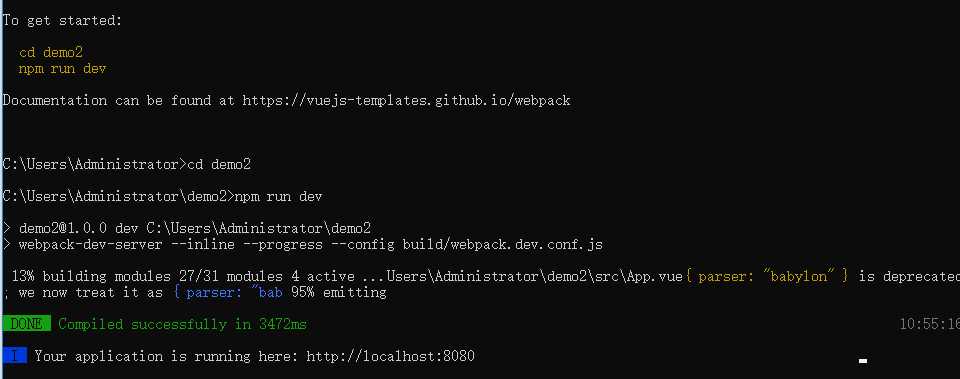Viewport: 960px width, 379px height.
Task: Open the http://localhost:8080 URL
Action: click(x=391, y=356)
